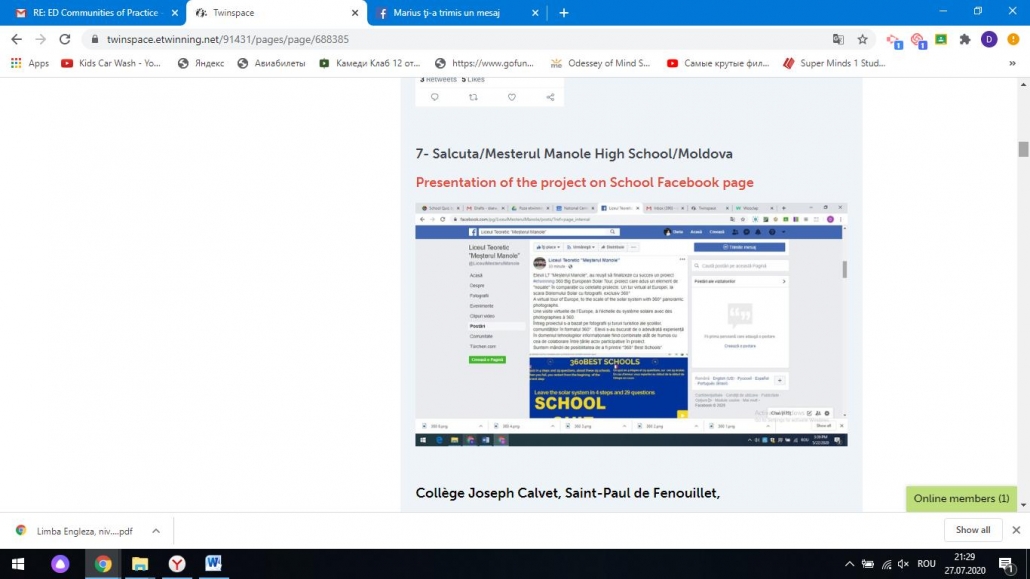
Task: Click the page's vertical scrollbar thumb
Action: pos(1023,149)
